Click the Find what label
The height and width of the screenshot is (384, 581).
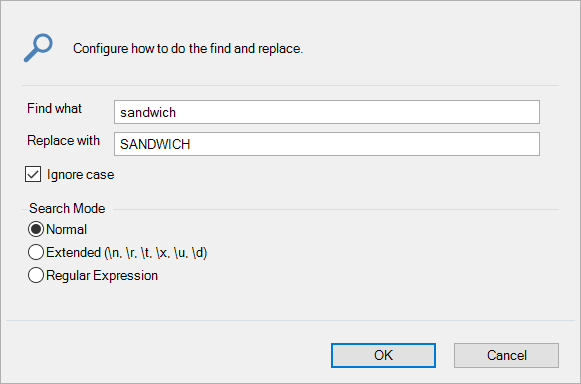(x=54, y=109)
